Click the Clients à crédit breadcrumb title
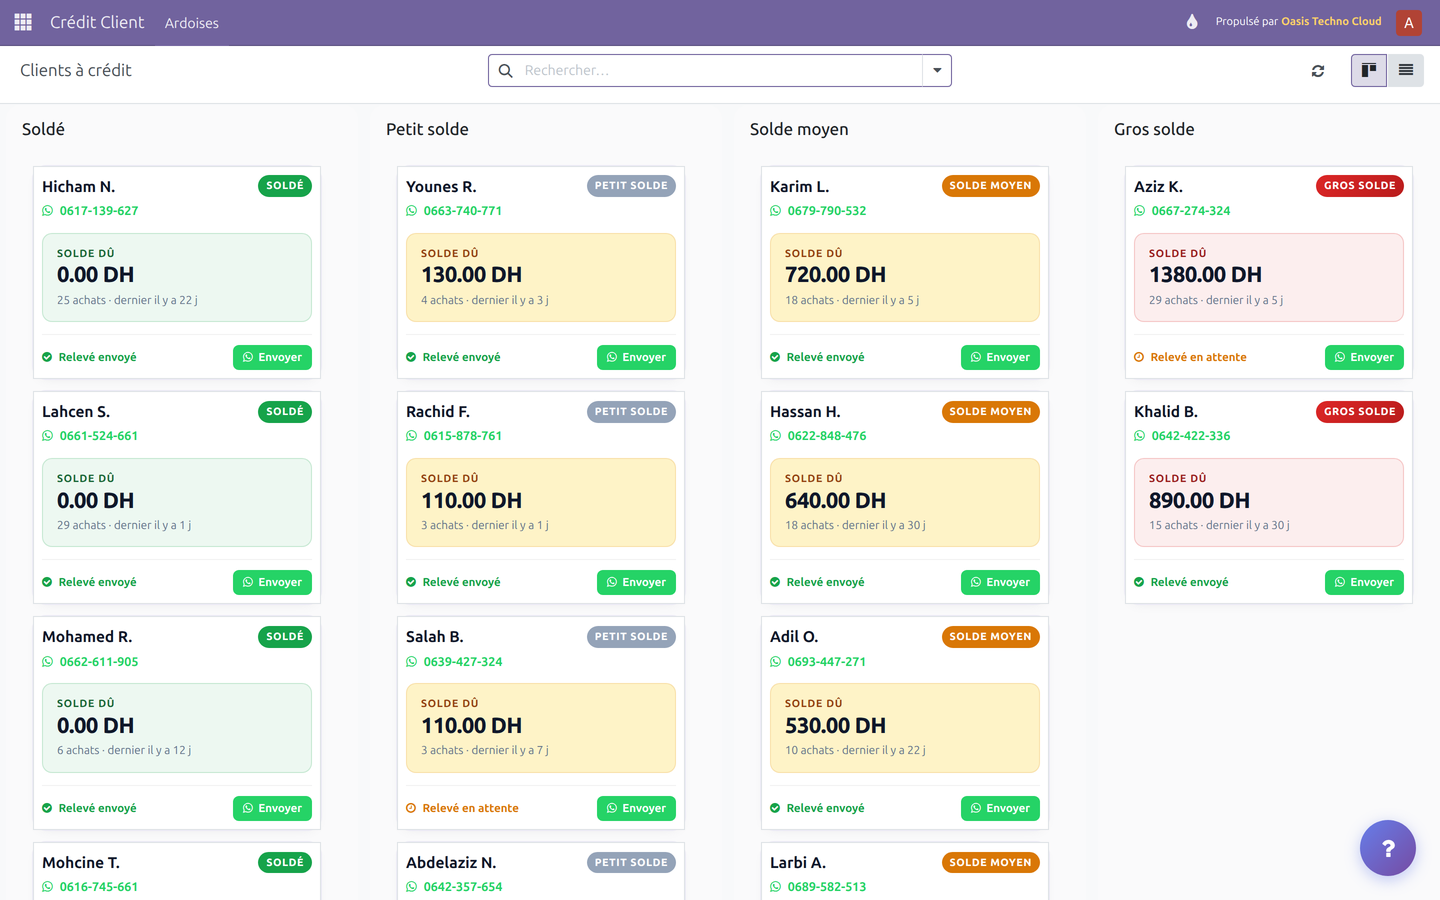This screenshot has height=900, width=1440. 76,70
